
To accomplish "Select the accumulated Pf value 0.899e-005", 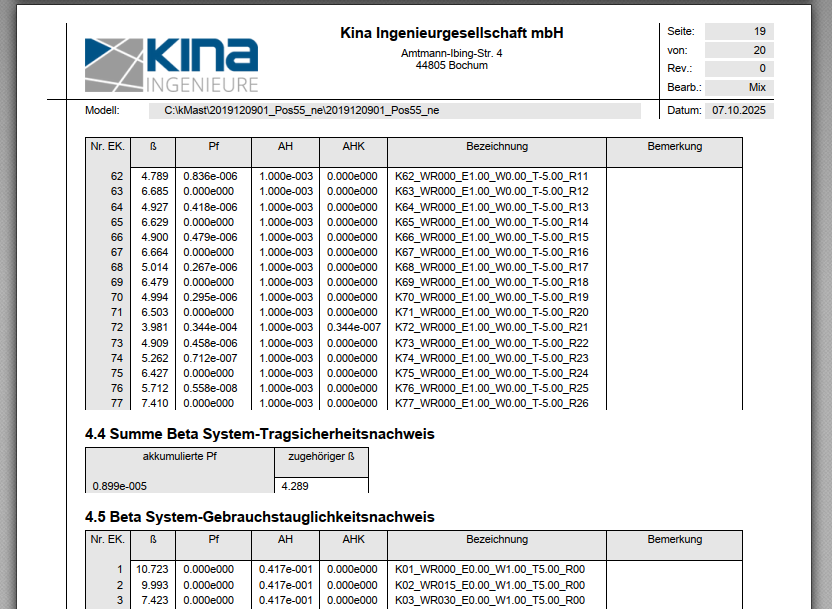I will 120,486.
